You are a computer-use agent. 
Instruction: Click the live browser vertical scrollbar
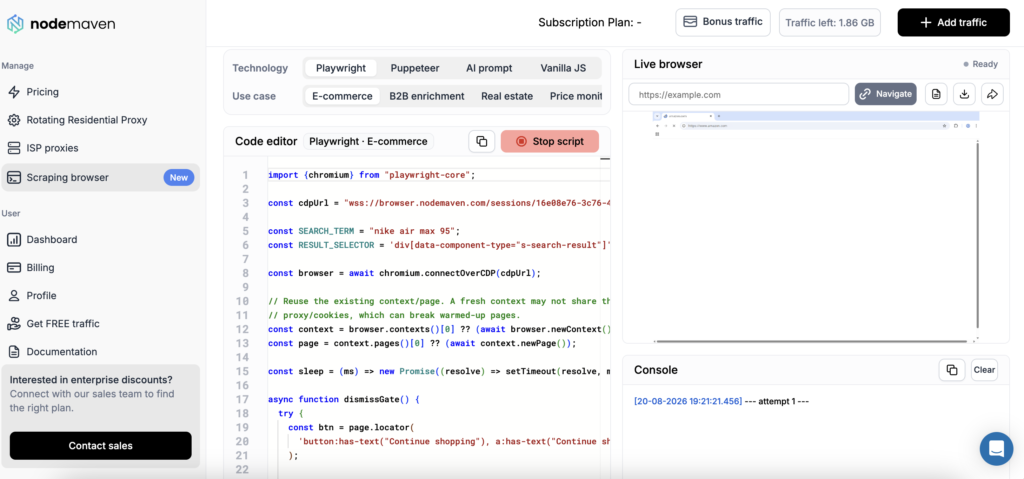pyautogui.click(x=978, y=233)
